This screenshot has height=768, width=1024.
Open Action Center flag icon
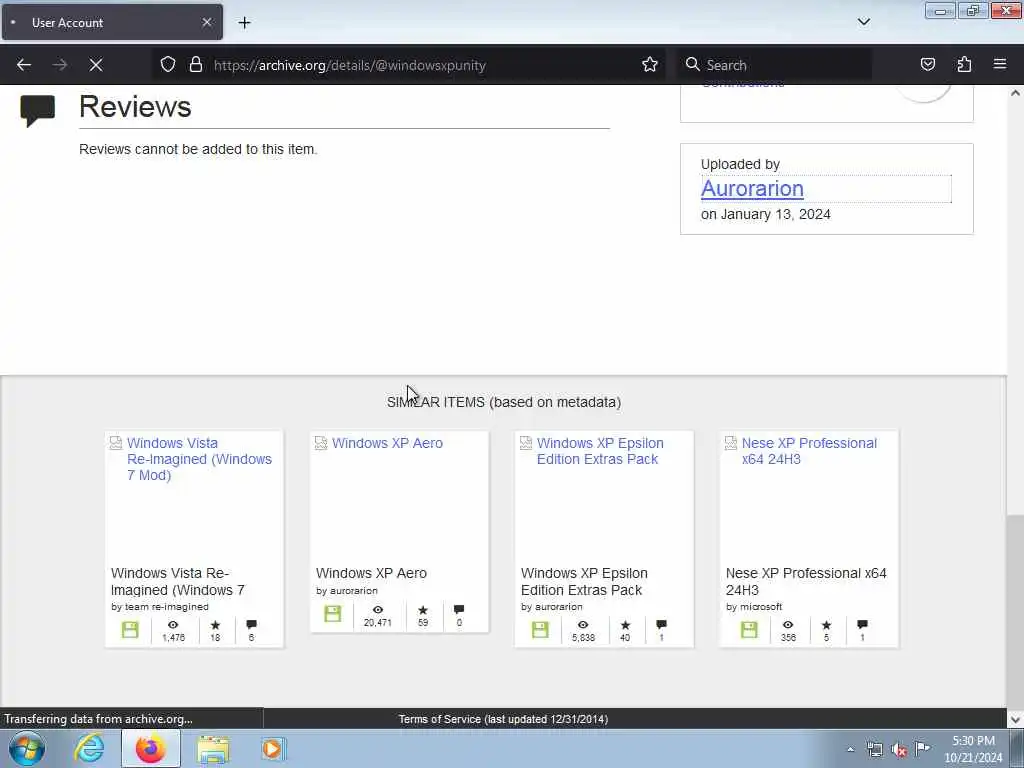point(922,749)
